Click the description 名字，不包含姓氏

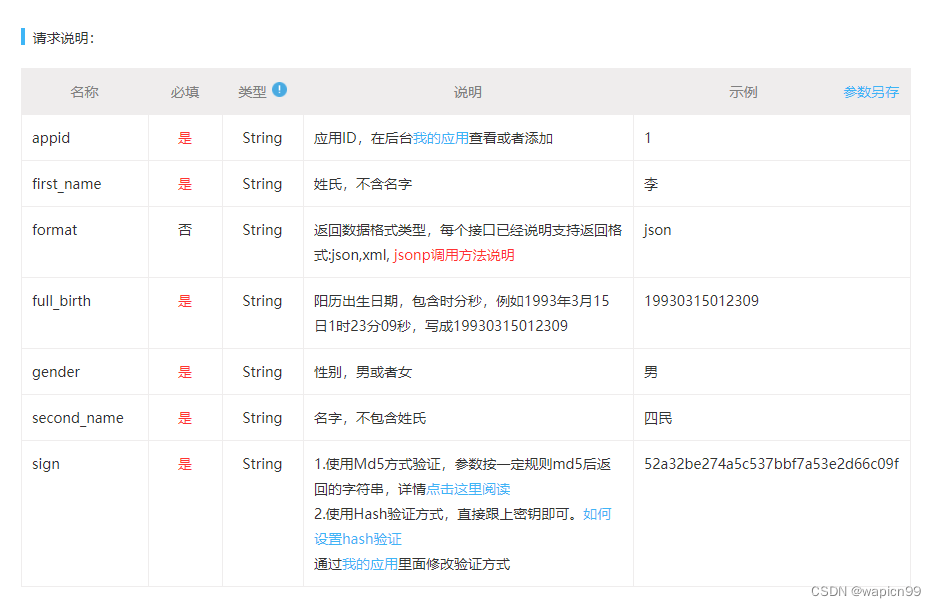coord(370,418)
